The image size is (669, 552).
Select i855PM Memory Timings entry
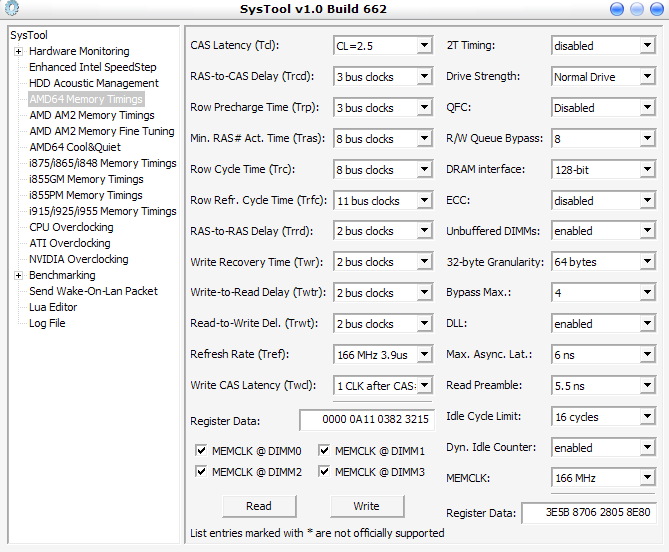coord(85,195)
